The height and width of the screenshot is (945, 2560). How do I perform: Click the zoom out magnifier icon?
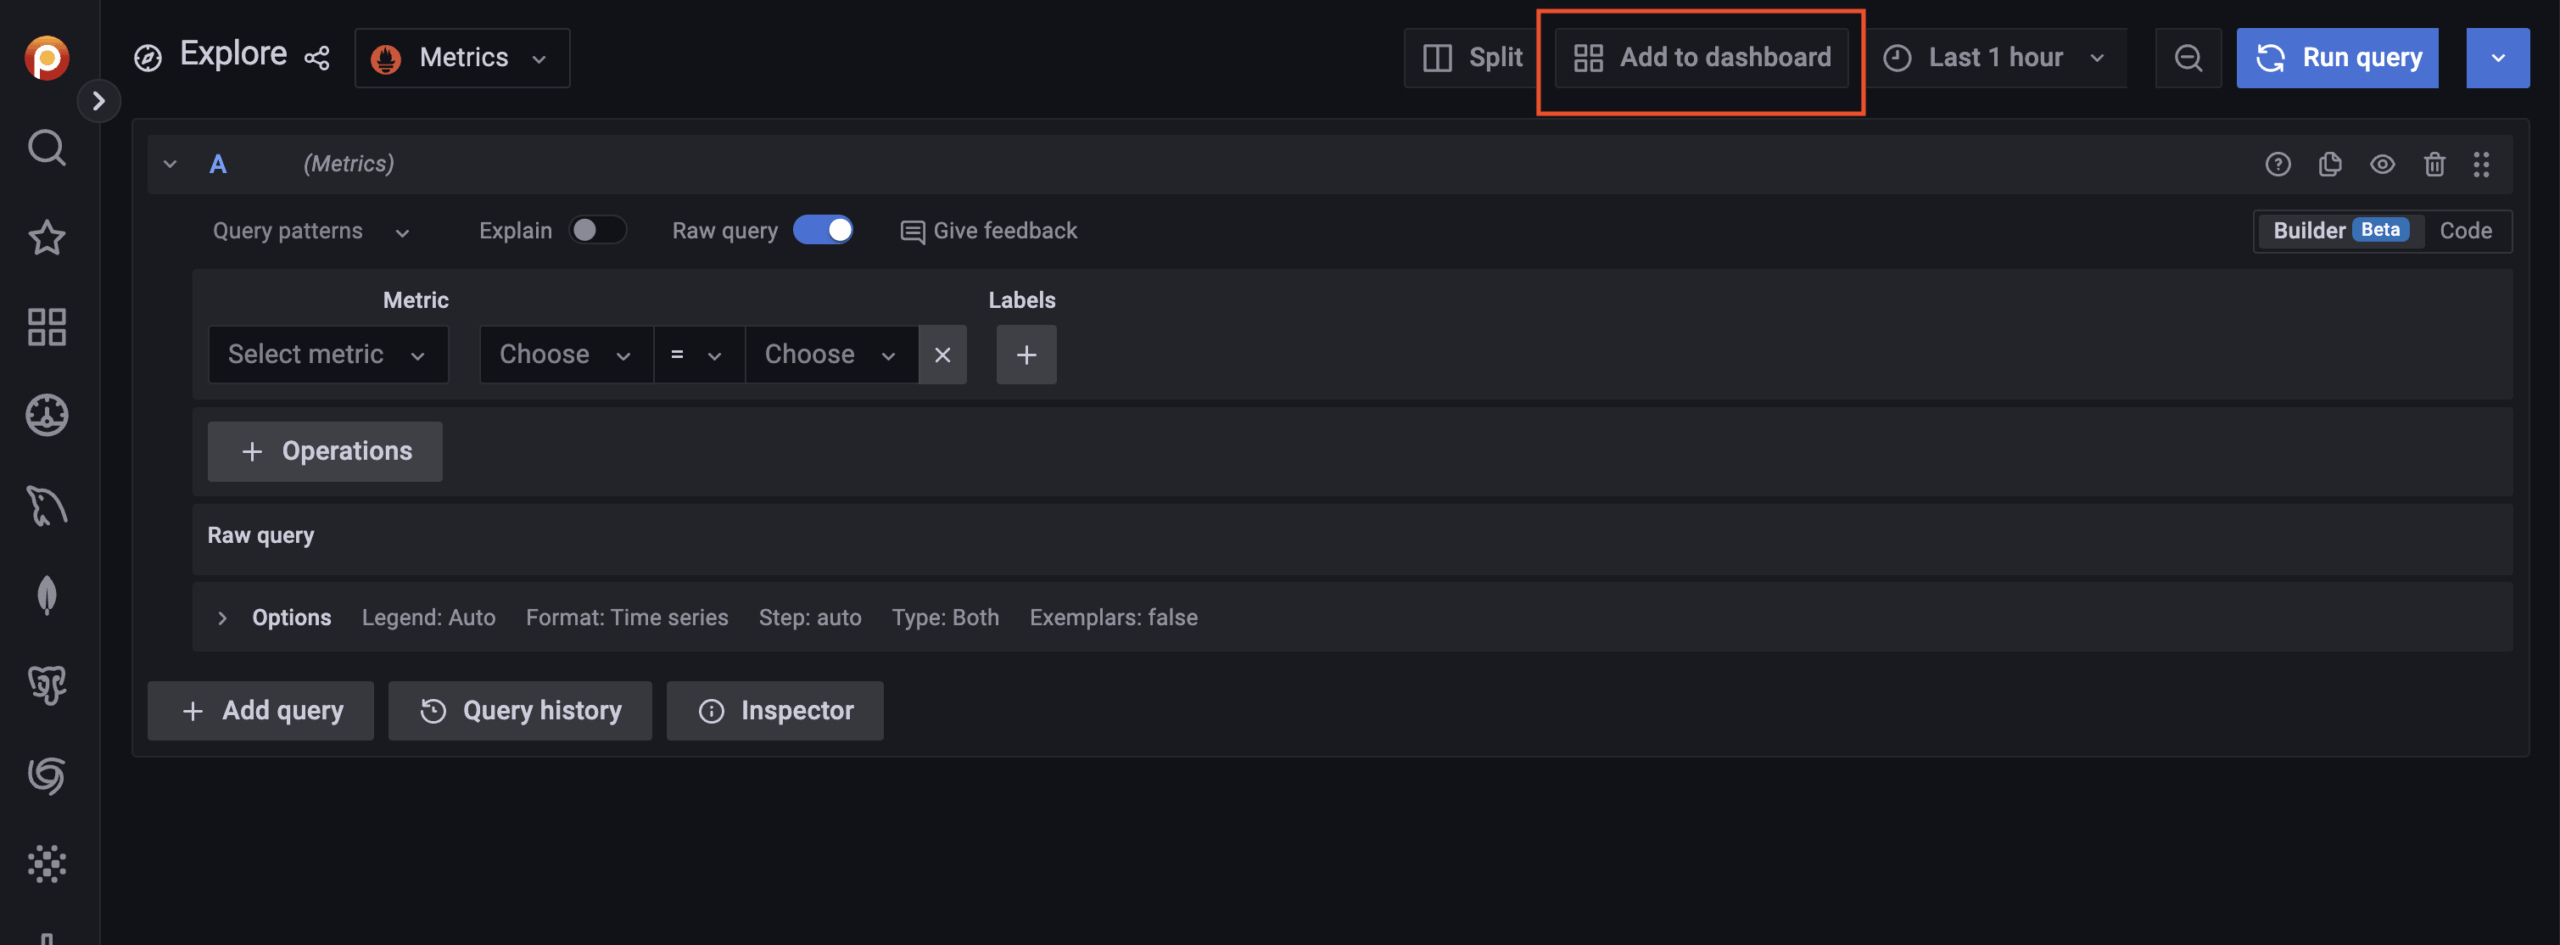(2188, 57)
